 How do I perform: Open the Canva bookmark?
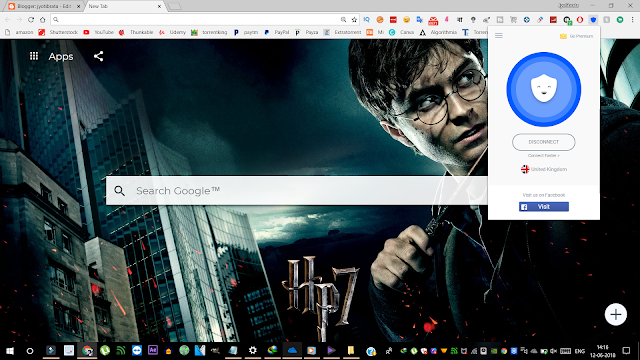(x=402, y=32)
